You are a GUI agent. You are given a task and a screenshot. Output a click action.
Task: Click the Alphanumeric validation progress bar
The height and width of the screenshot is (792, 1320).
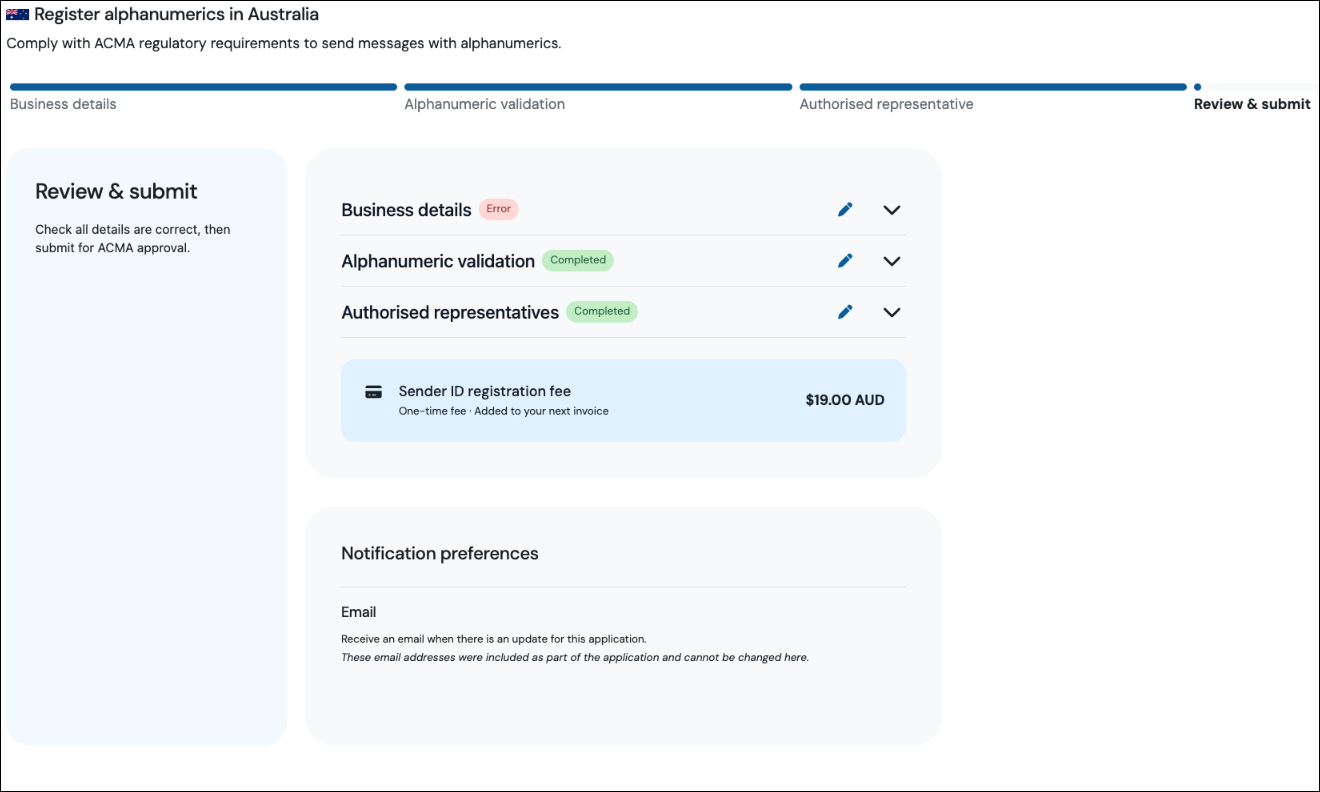pos(598,87)
